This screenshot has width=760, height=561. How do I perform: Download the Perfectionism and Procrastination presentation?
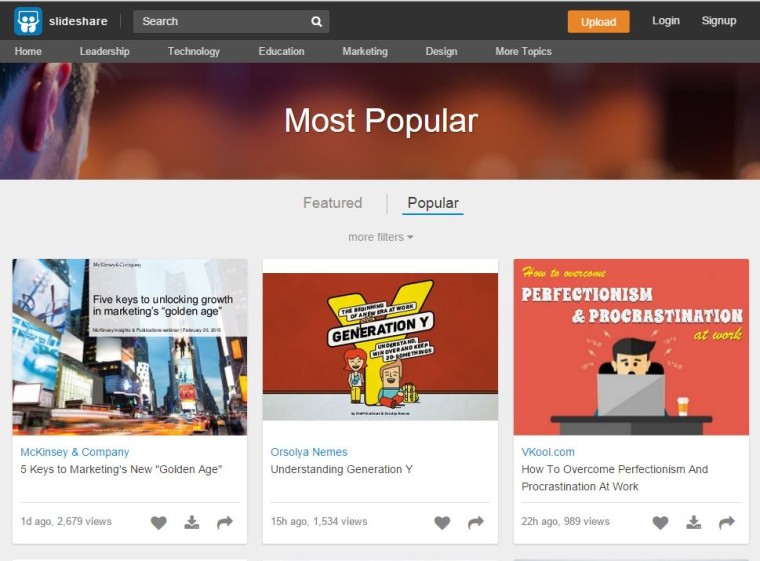694,522
